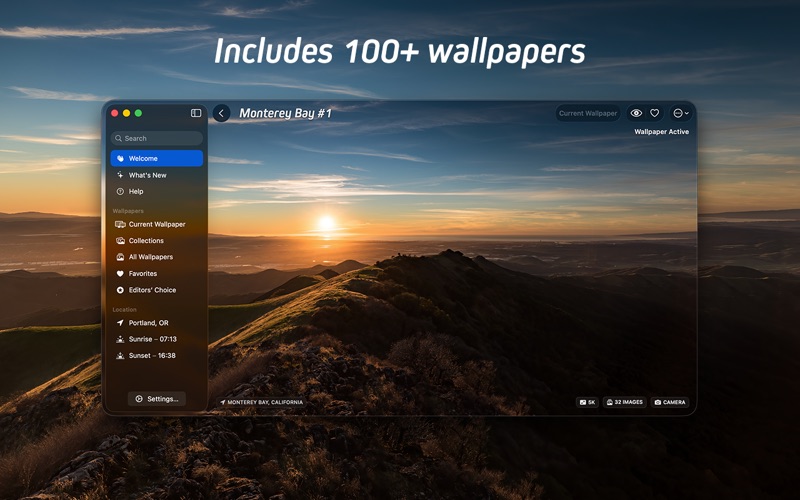Click the location arrow icon beside Portland
The width and height of the screenshot is (800, 500).
[120, 322]
